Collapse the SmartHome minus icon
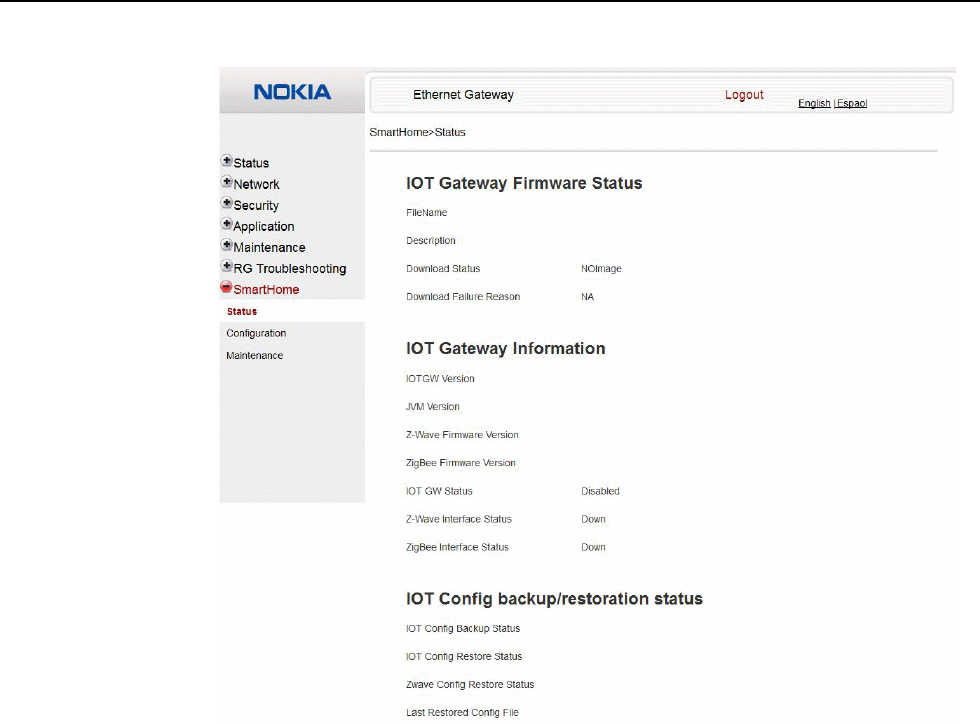Image resolution: width=980 pixels, height=724 pixels. tap(227, 288)
